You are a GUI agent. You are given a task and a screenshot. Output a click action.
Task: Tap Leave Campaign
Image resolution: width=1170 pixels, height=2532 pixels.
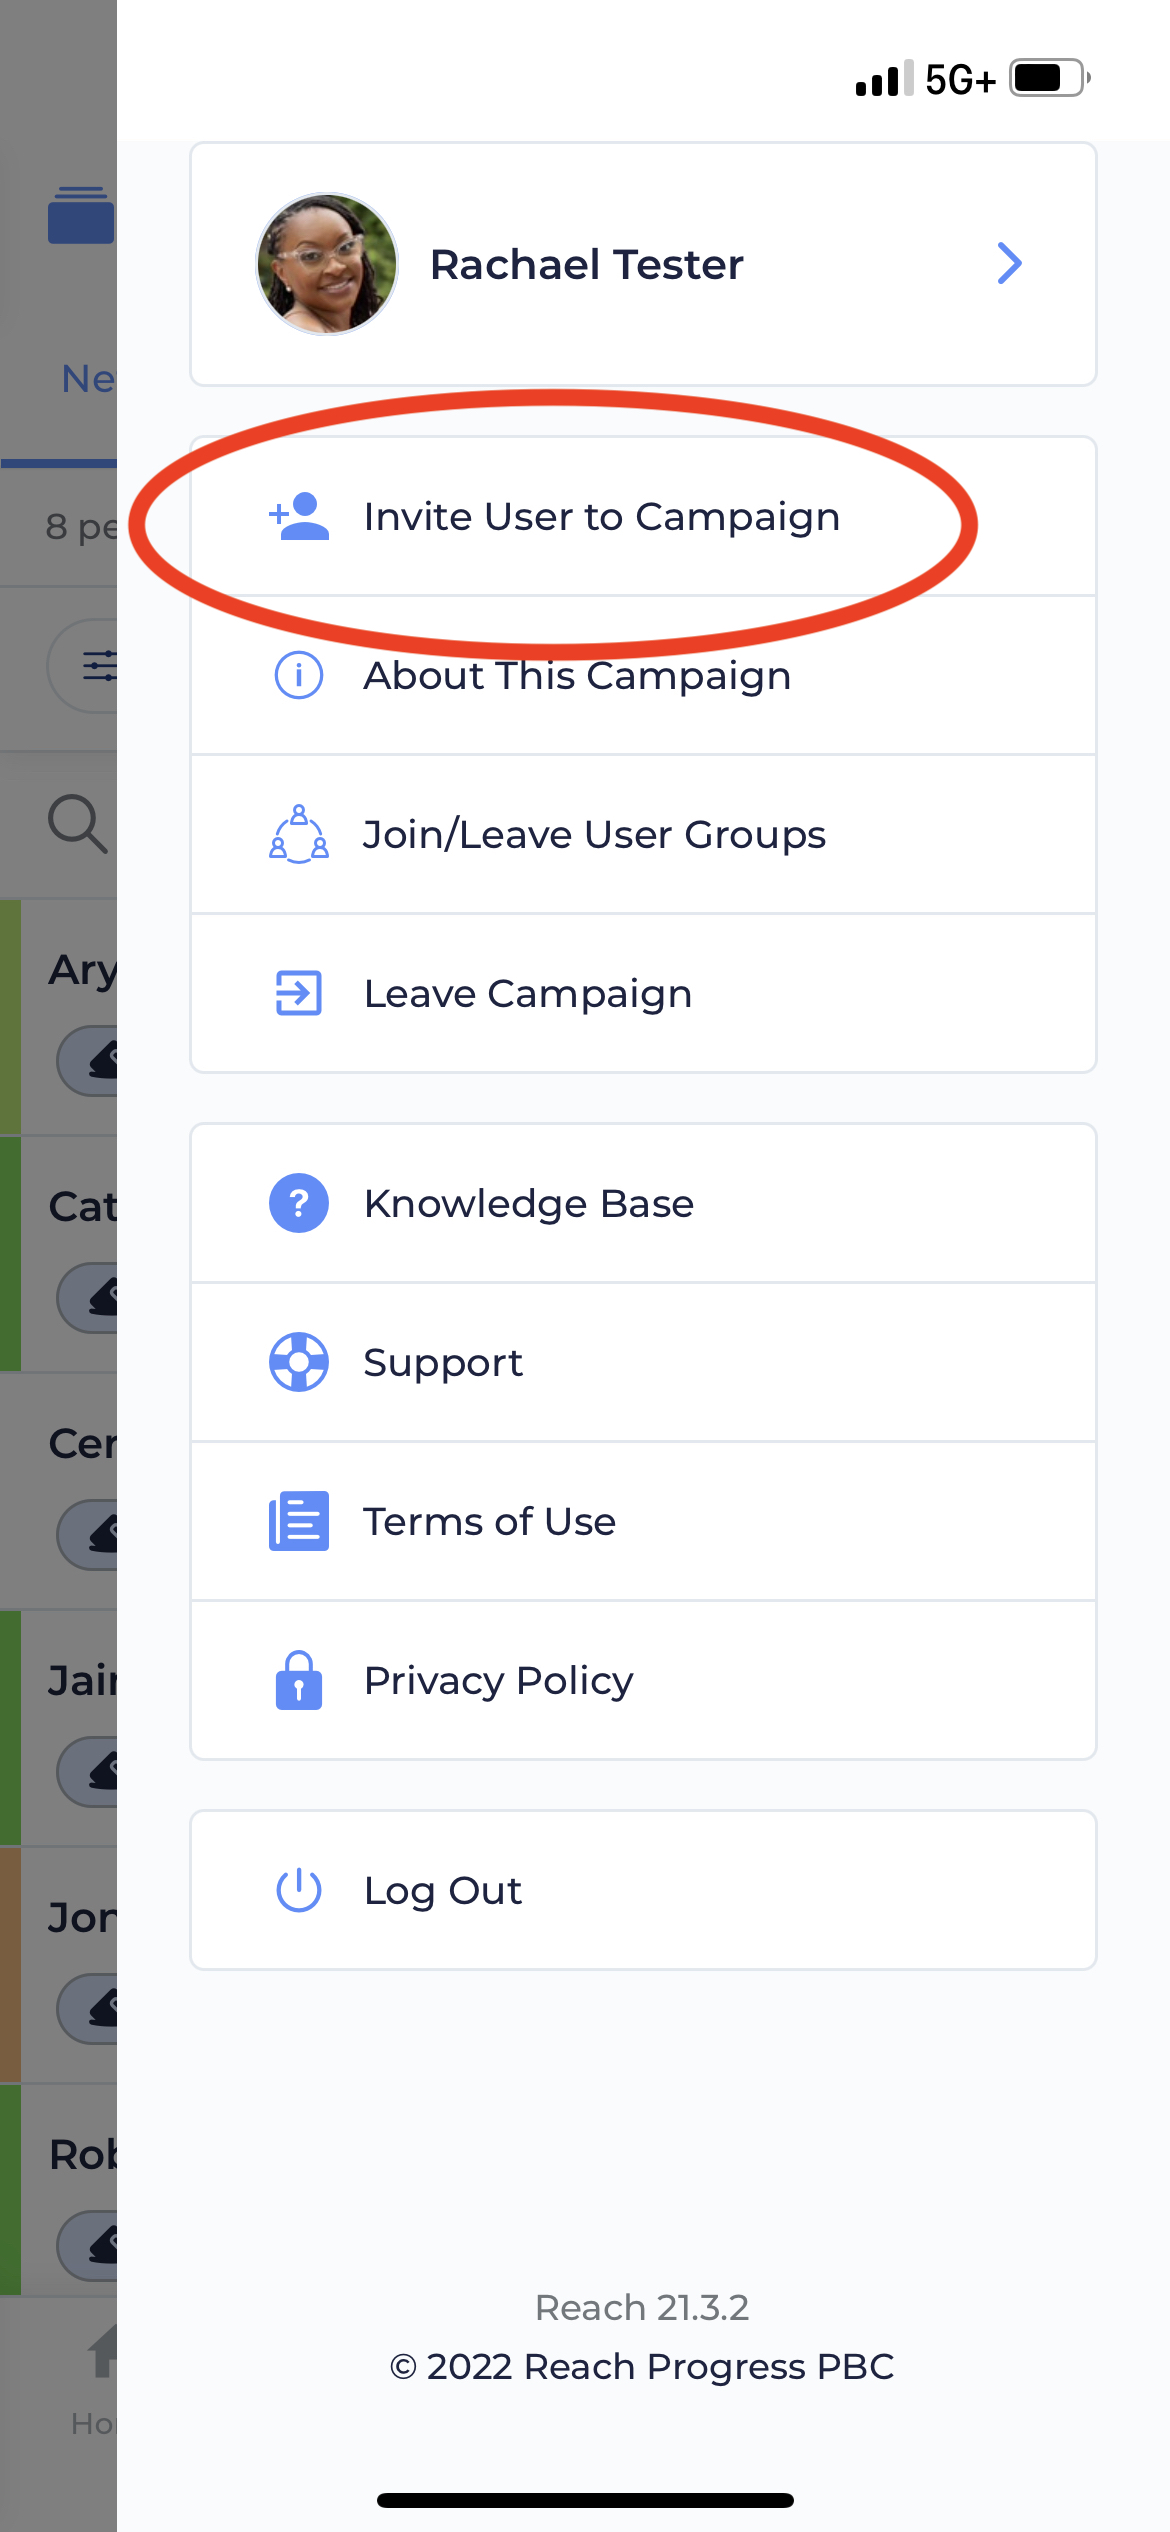tap(527, 993)
